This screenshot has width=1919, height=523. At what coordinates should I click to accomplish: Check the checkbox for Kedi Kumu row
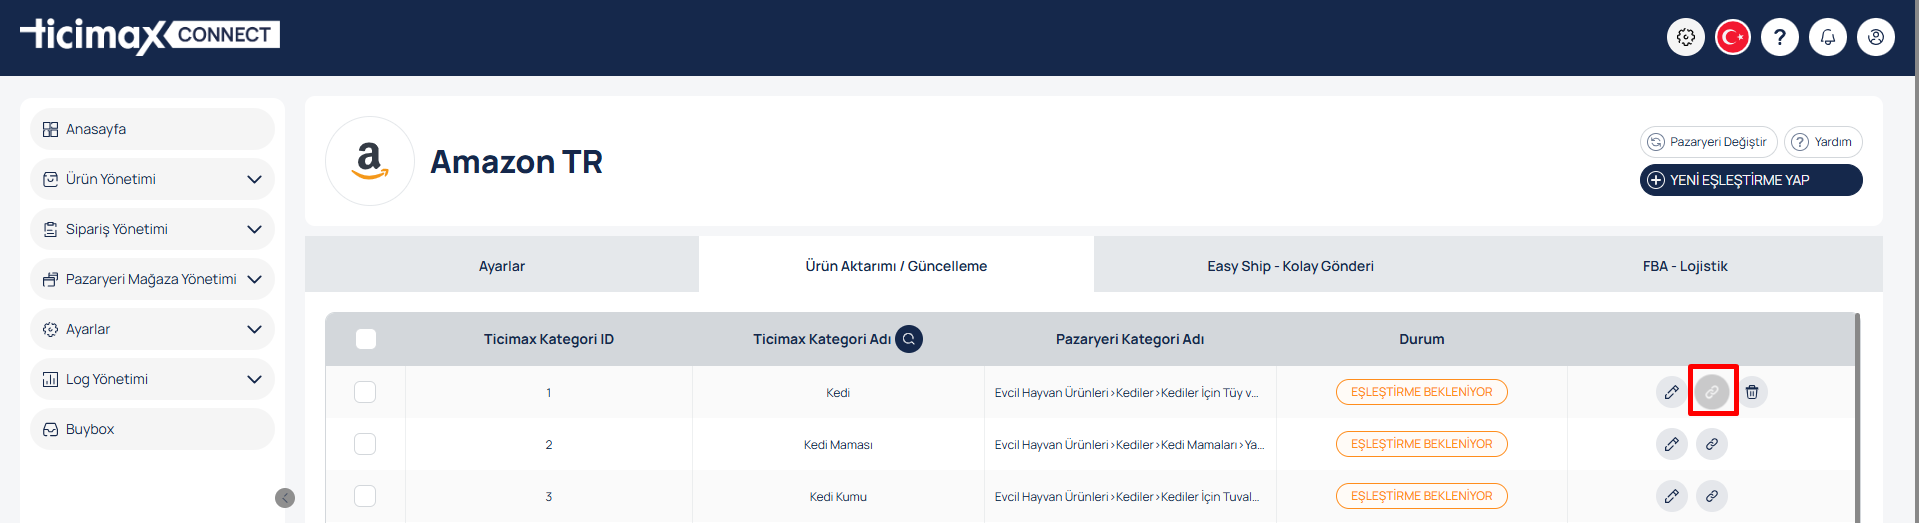(x=365, y=496)
